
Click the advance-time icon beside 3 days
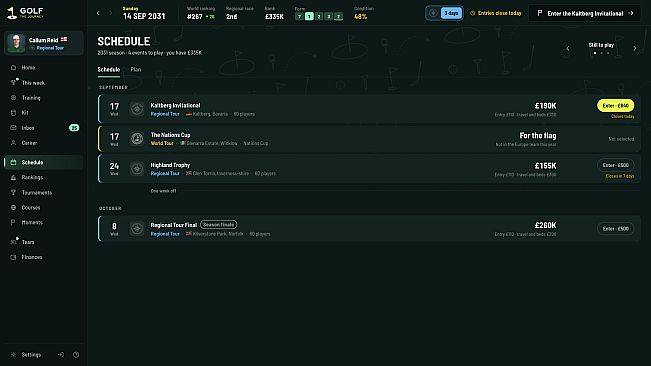433,13
